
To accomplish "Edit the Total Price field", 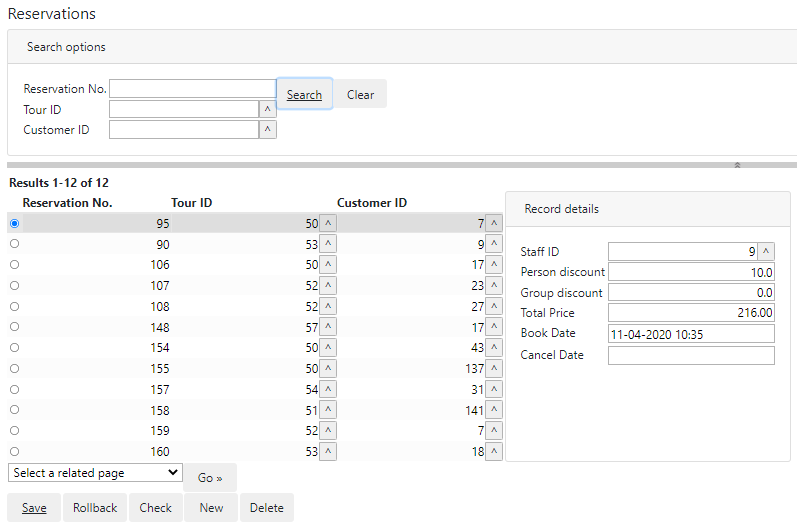I will coord(691,313).
